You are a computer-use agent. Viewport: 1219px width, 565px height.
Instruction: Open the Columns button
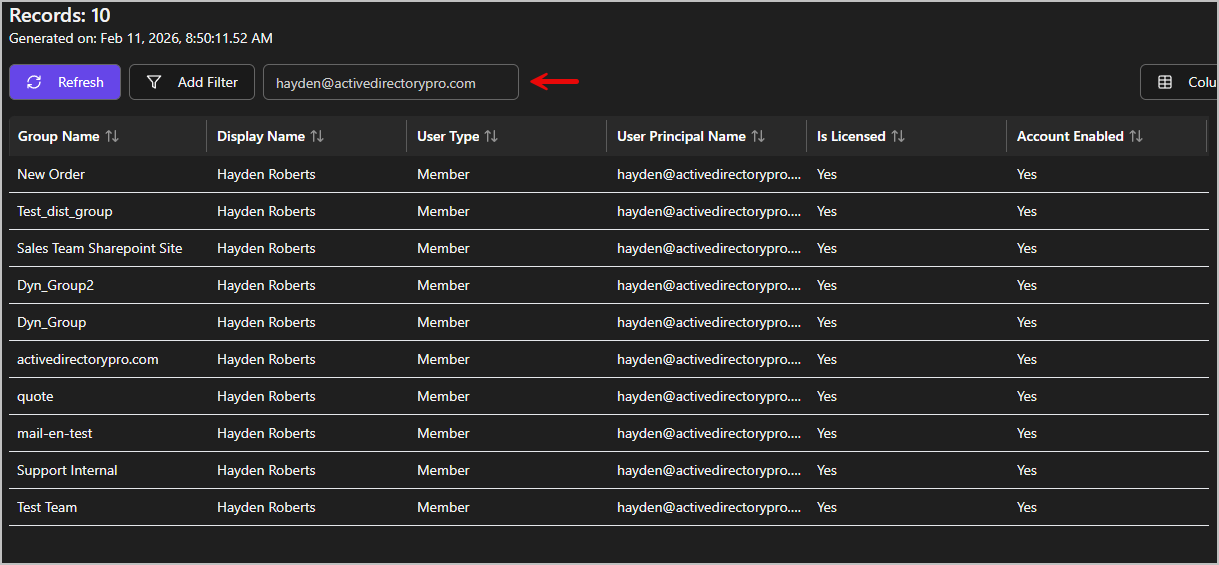pos(1180,82)
